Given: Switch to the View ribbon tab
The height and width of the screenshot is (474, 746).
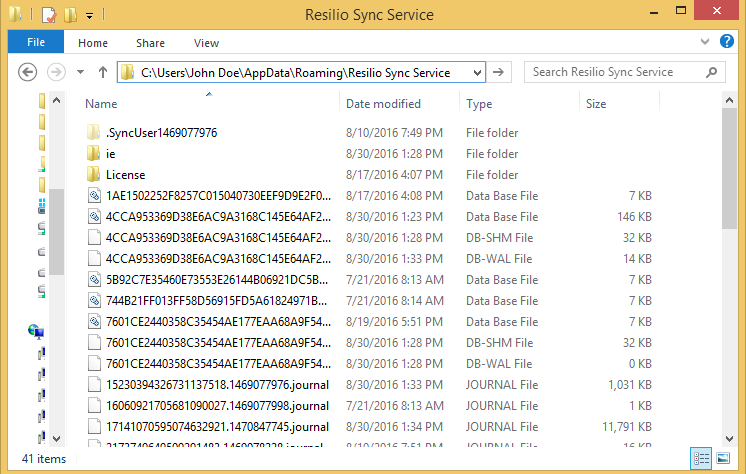Looking at the screenshot, I should (206, 43).
